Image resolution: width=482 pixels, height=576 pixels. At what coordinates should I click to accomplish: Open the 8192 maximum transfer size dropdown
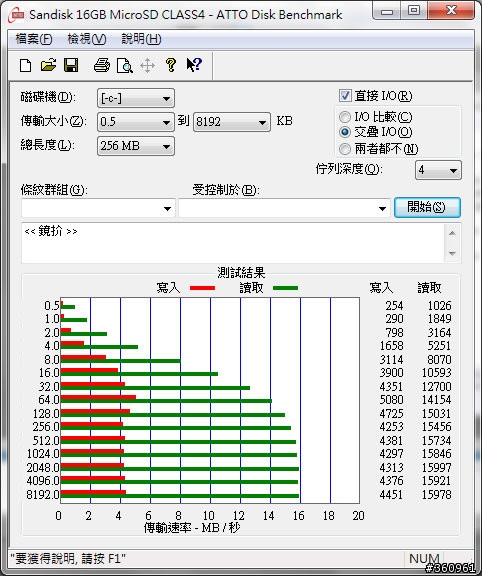pyautogui.click(x=232, y=122)
